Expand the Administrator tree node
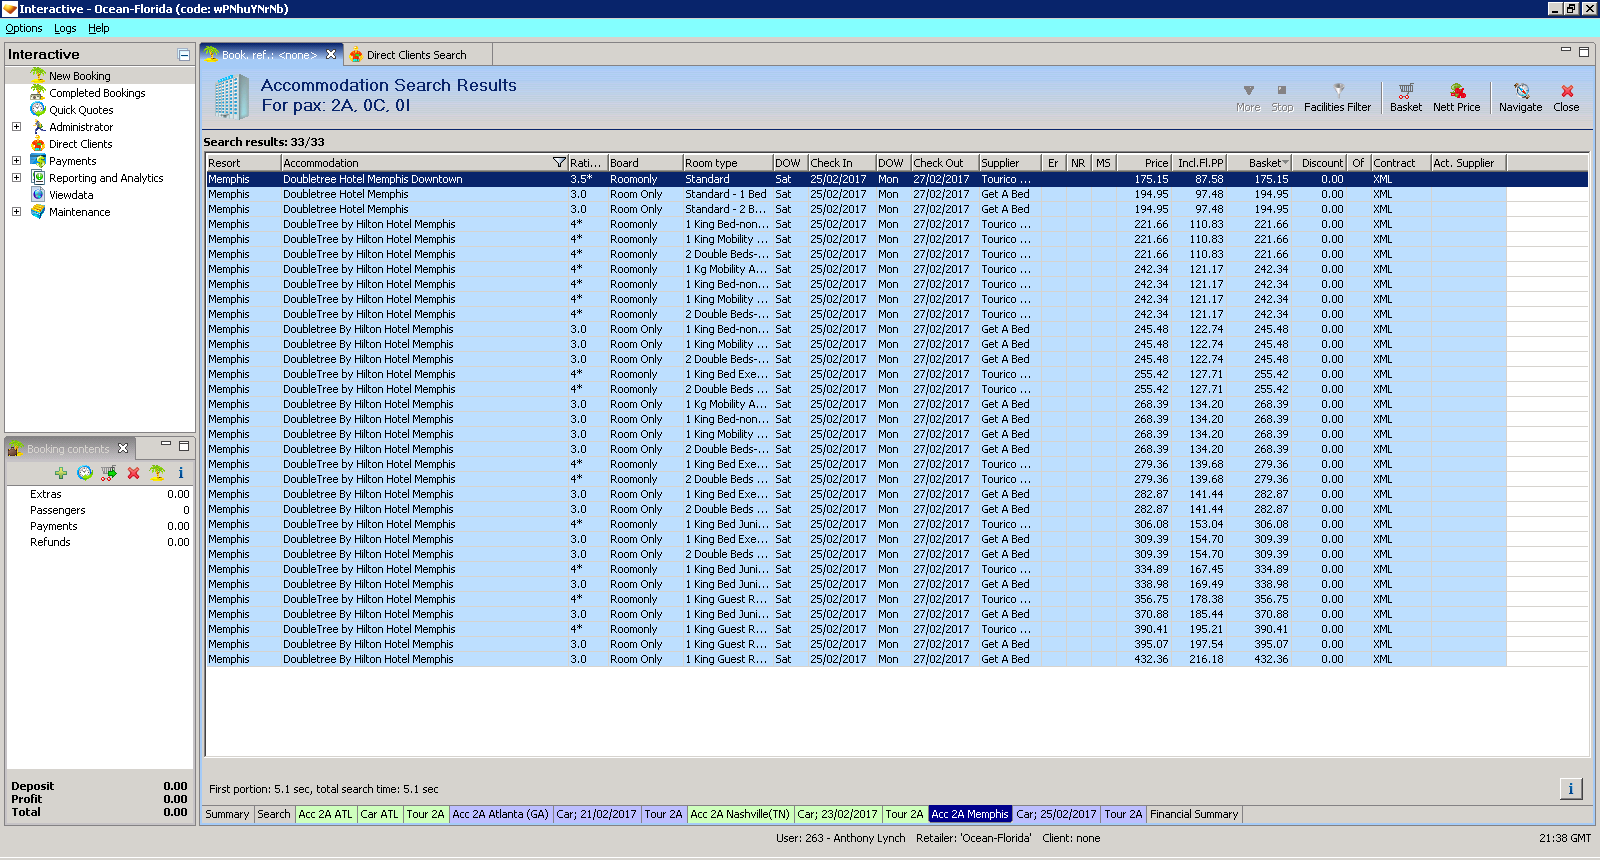Screen dimensions: 1600x860 pos(16,127)
